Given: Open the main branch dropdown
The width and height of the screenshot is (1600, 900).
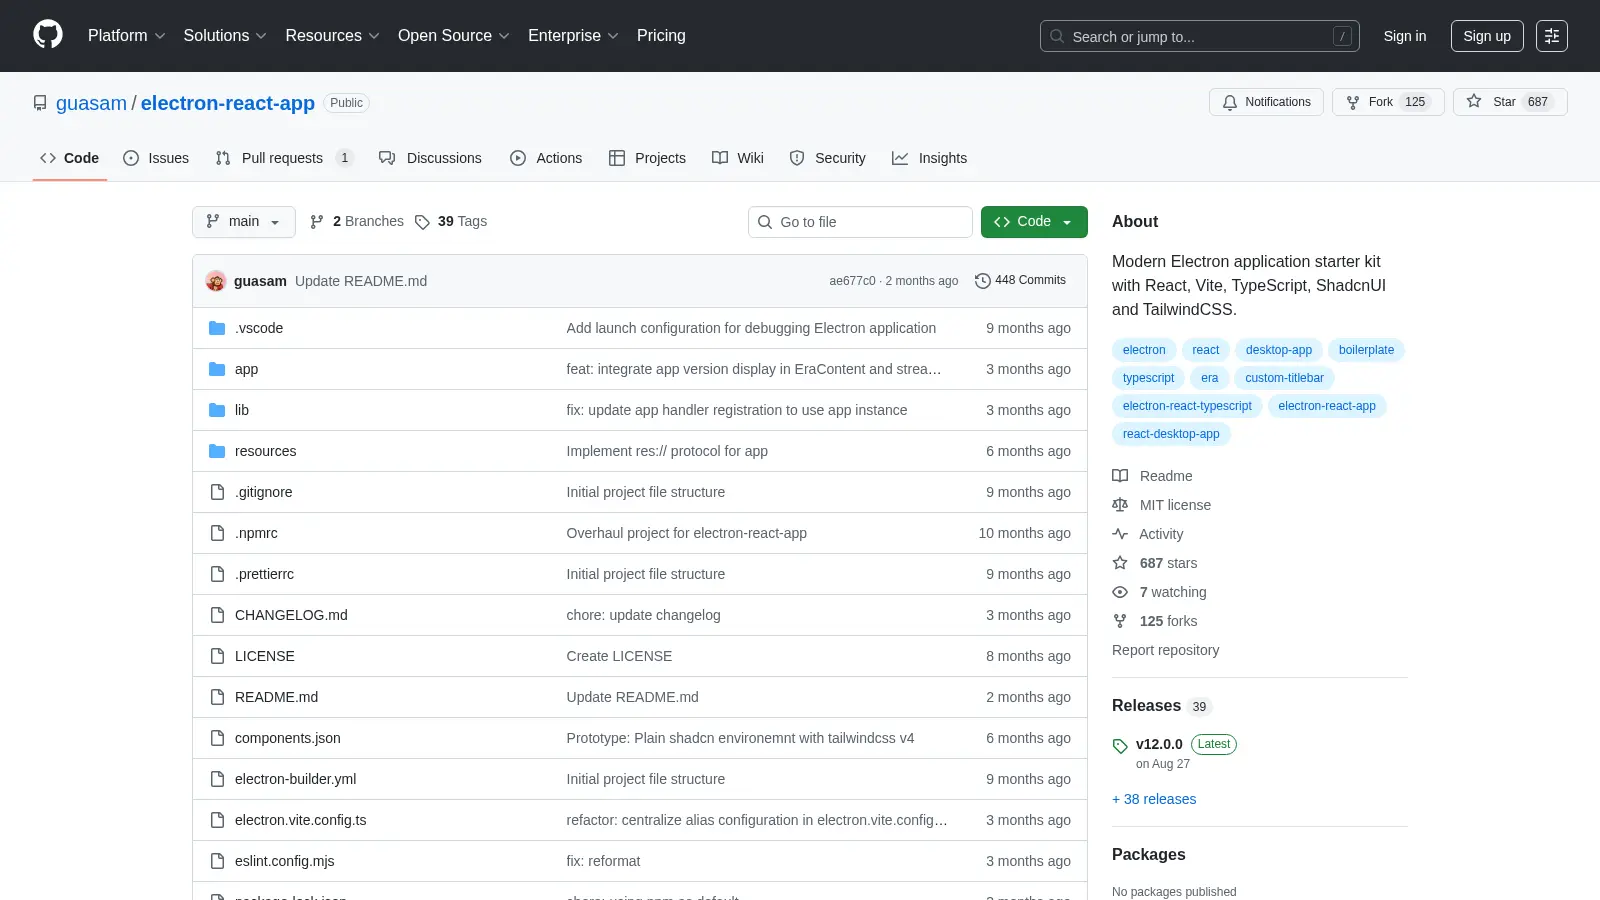Looking at the screenshot, I should pyautogui.click(x=244, y=222).
